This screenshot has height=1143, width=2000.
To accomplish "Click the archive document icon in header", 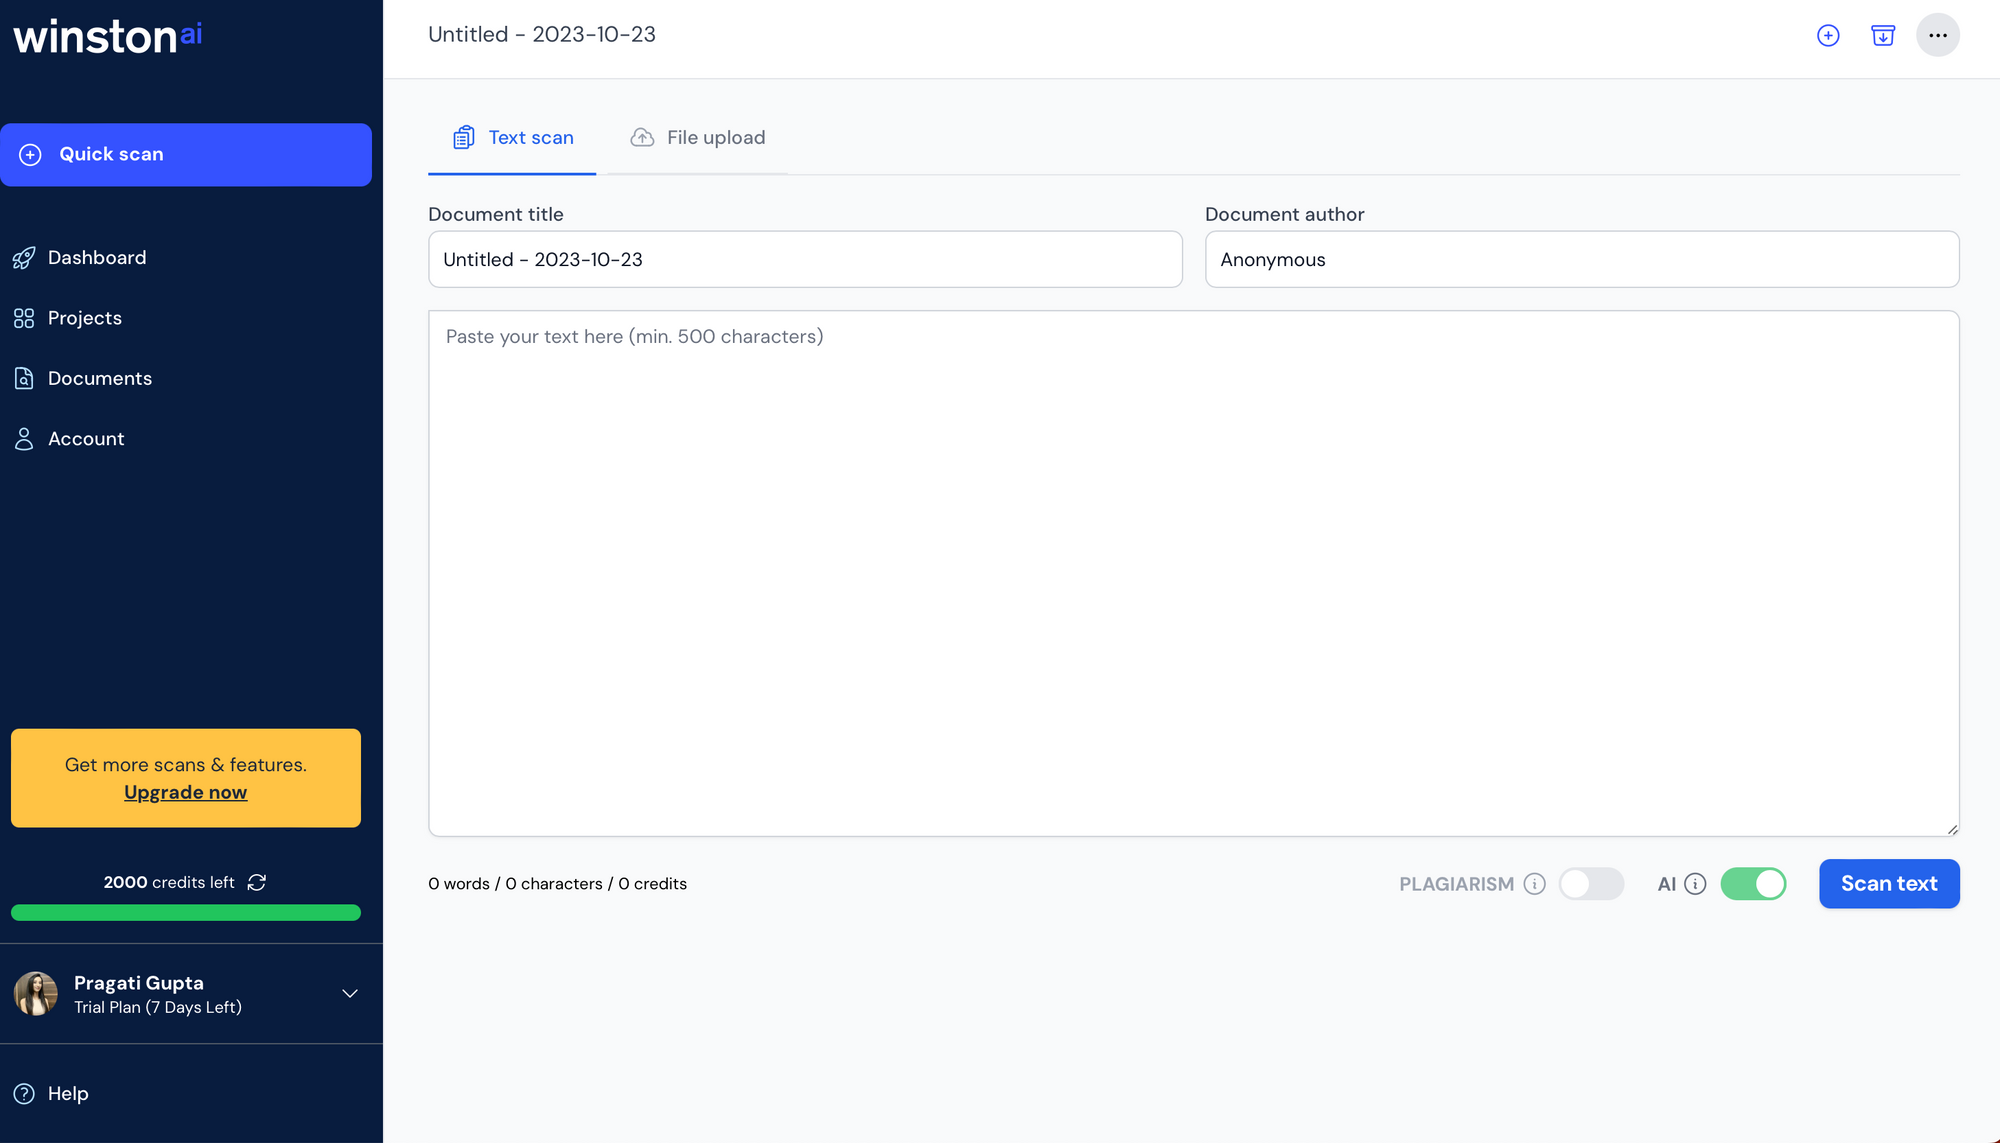I will tap(1883, 36).
